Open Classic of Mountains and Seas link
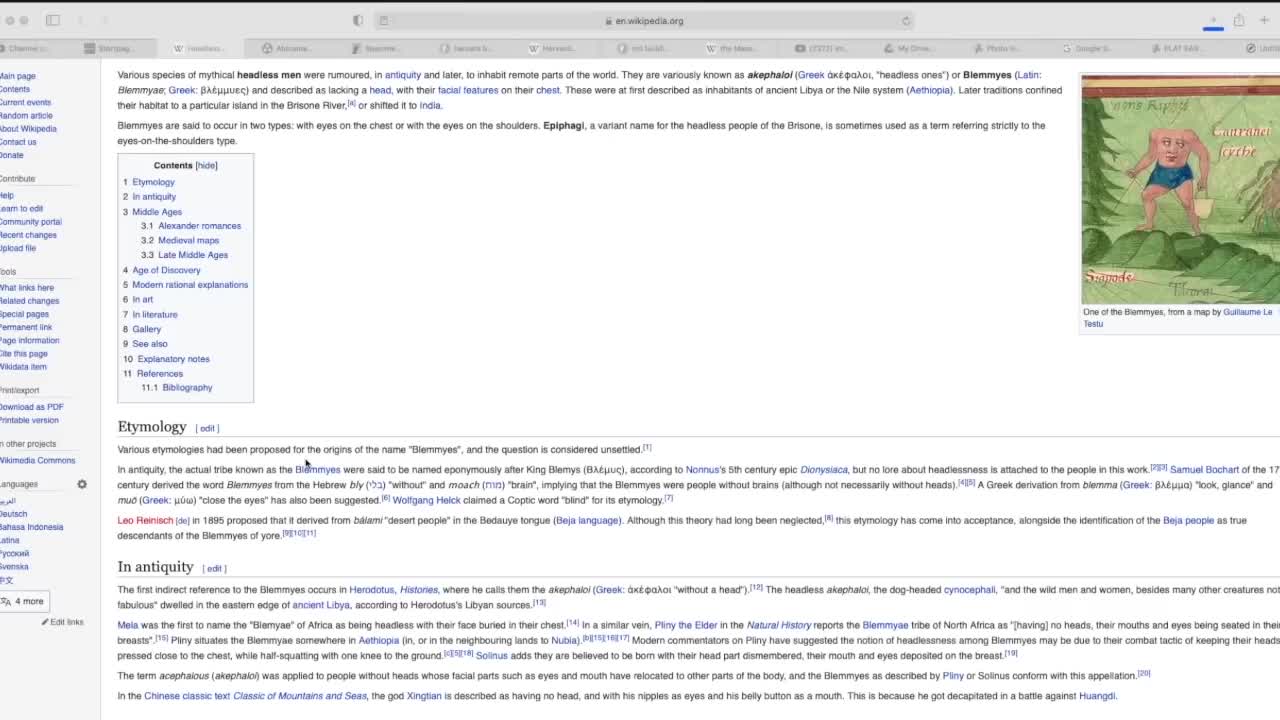Viewport: 1280px width, 720px height. [299, 696]
